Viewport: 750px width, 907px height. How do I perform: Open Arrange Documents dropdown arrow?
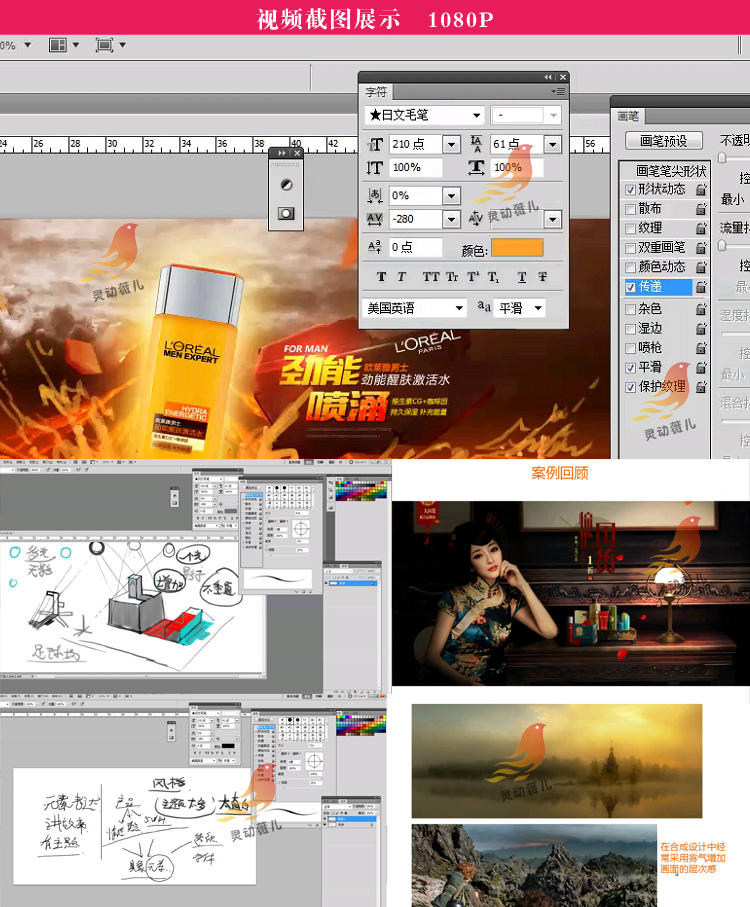76,45
